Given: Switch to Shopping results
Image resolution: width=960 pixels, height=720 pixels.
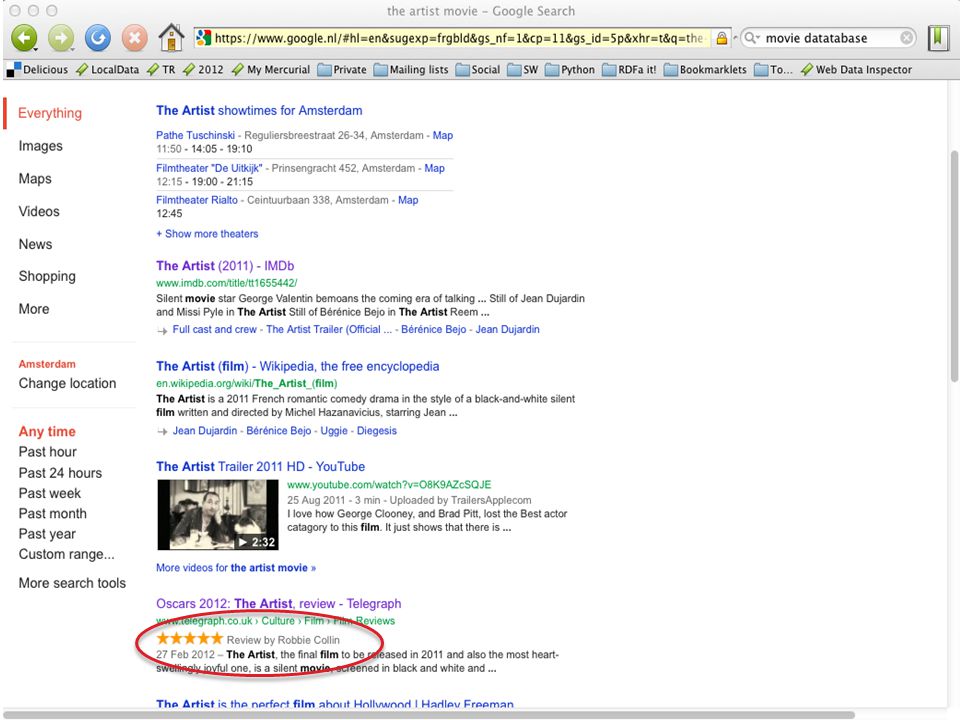Looking at the screenshot, I should 47,276.
